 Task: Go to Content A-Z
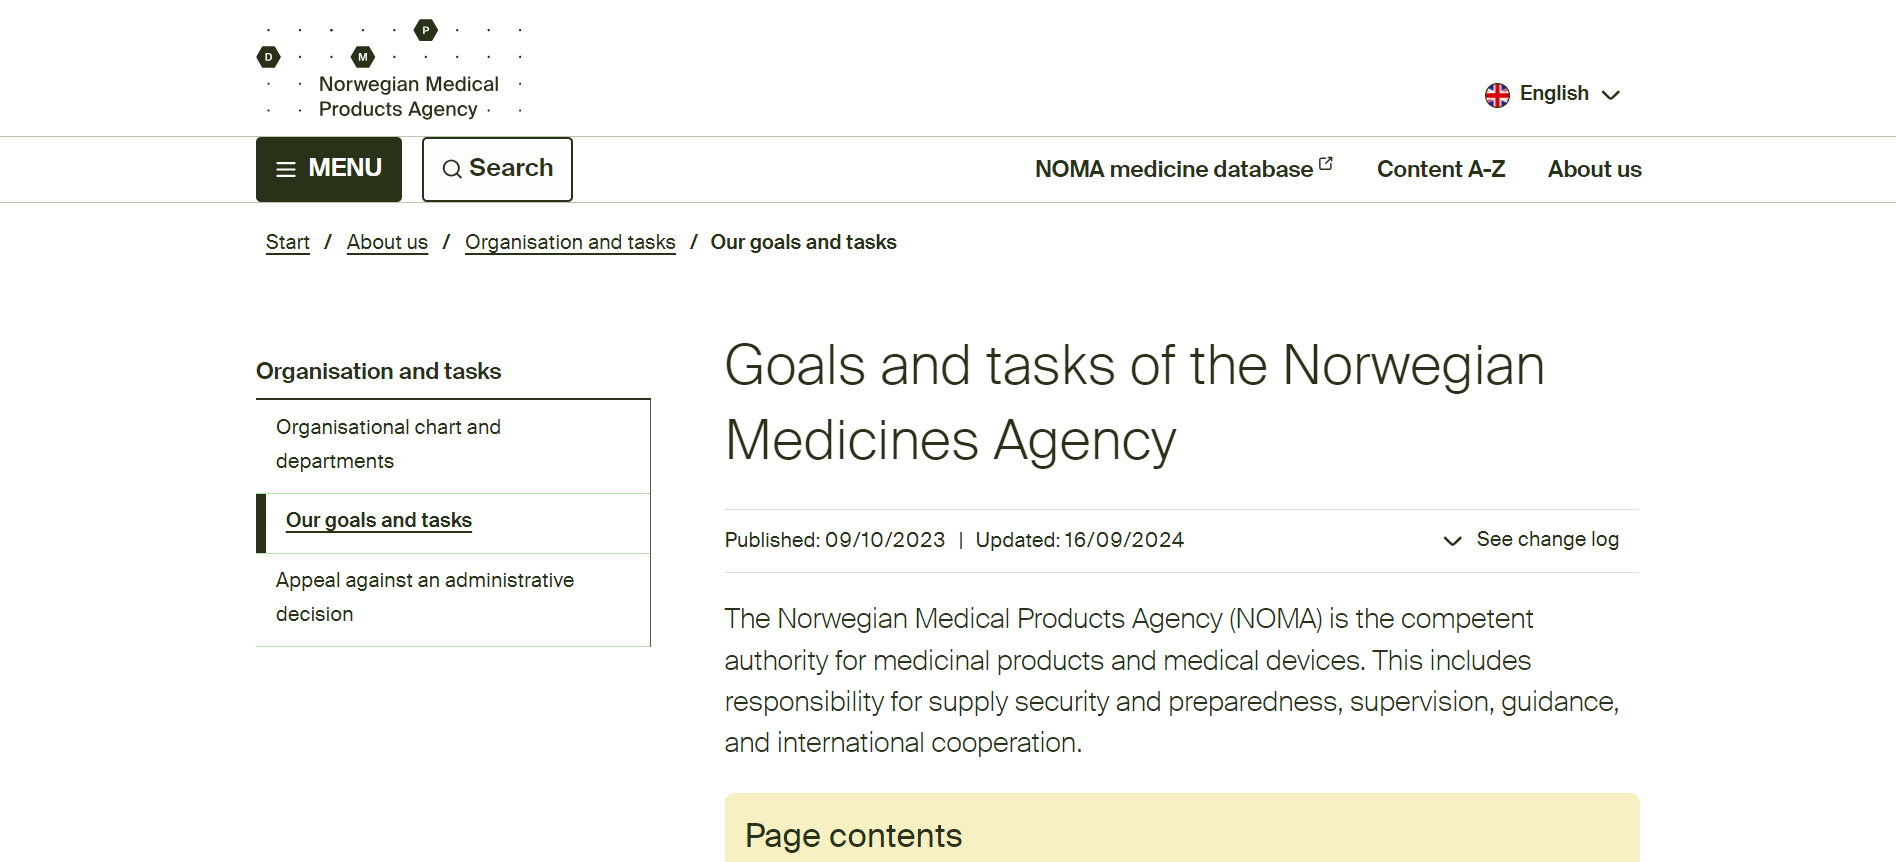click(x=1440, y=170)
